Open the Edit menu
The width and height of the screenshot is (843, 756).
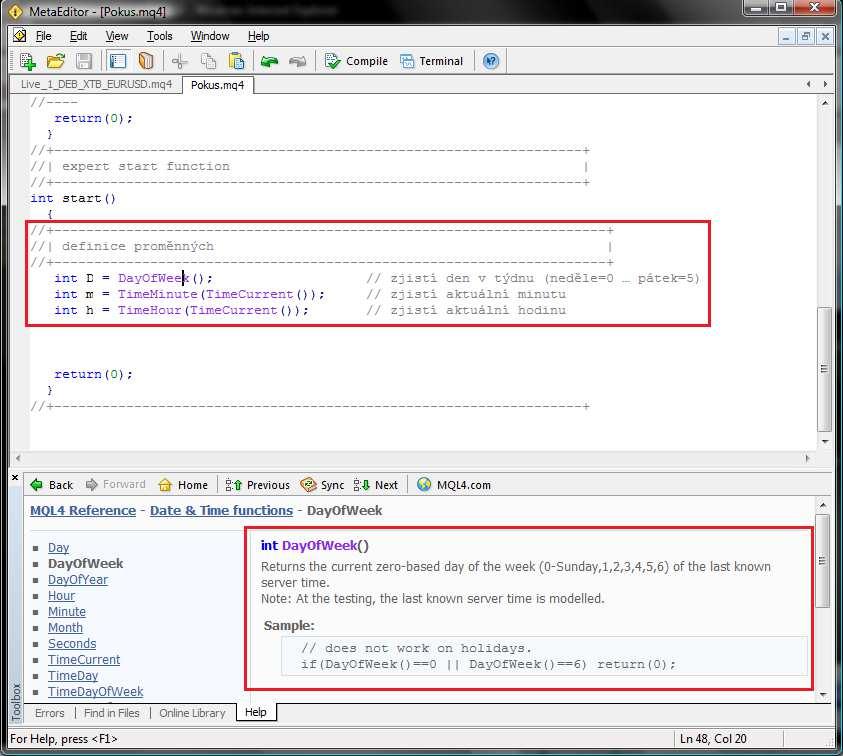pyautogui.click(x=78, y=36)
